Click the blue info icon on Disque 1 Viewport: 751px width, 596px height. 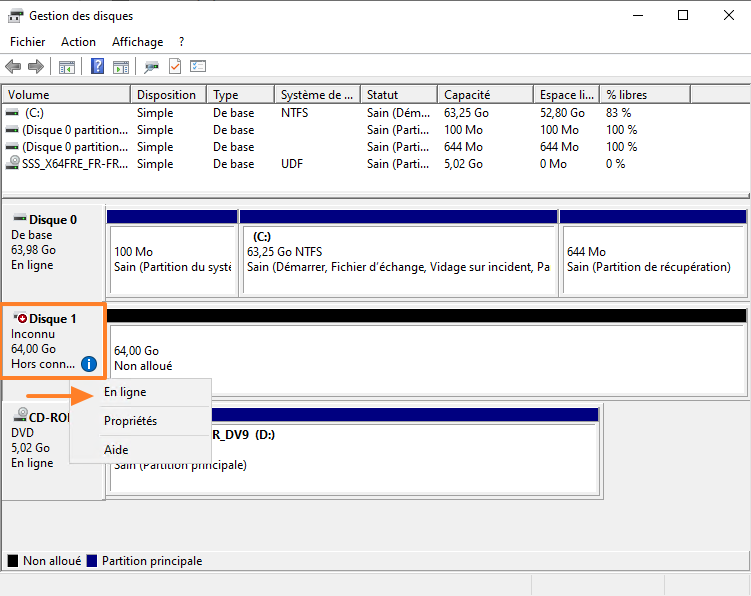(x=89, y=364)
